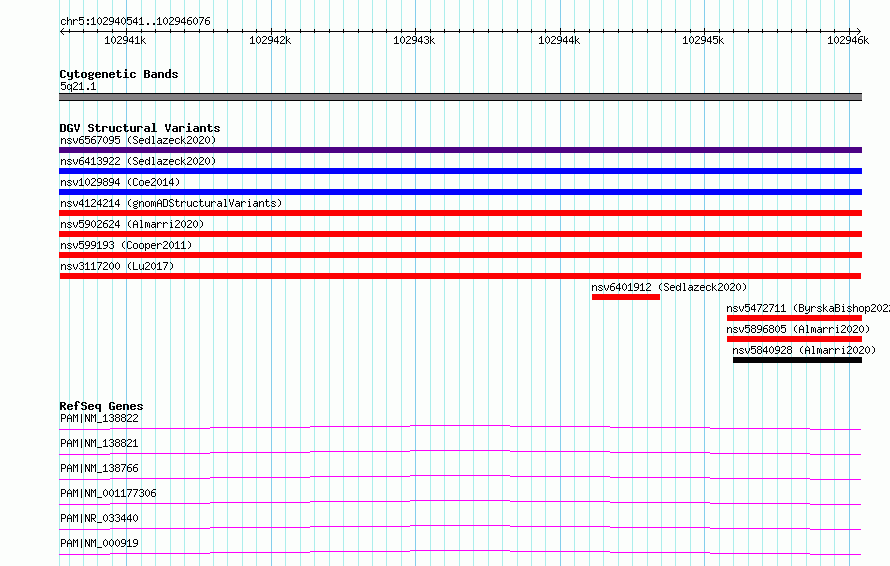This screenshot has height=566, width=890.
Task: Open the PAM|NM_000919 transcript label
Action: tap(99, 543)
